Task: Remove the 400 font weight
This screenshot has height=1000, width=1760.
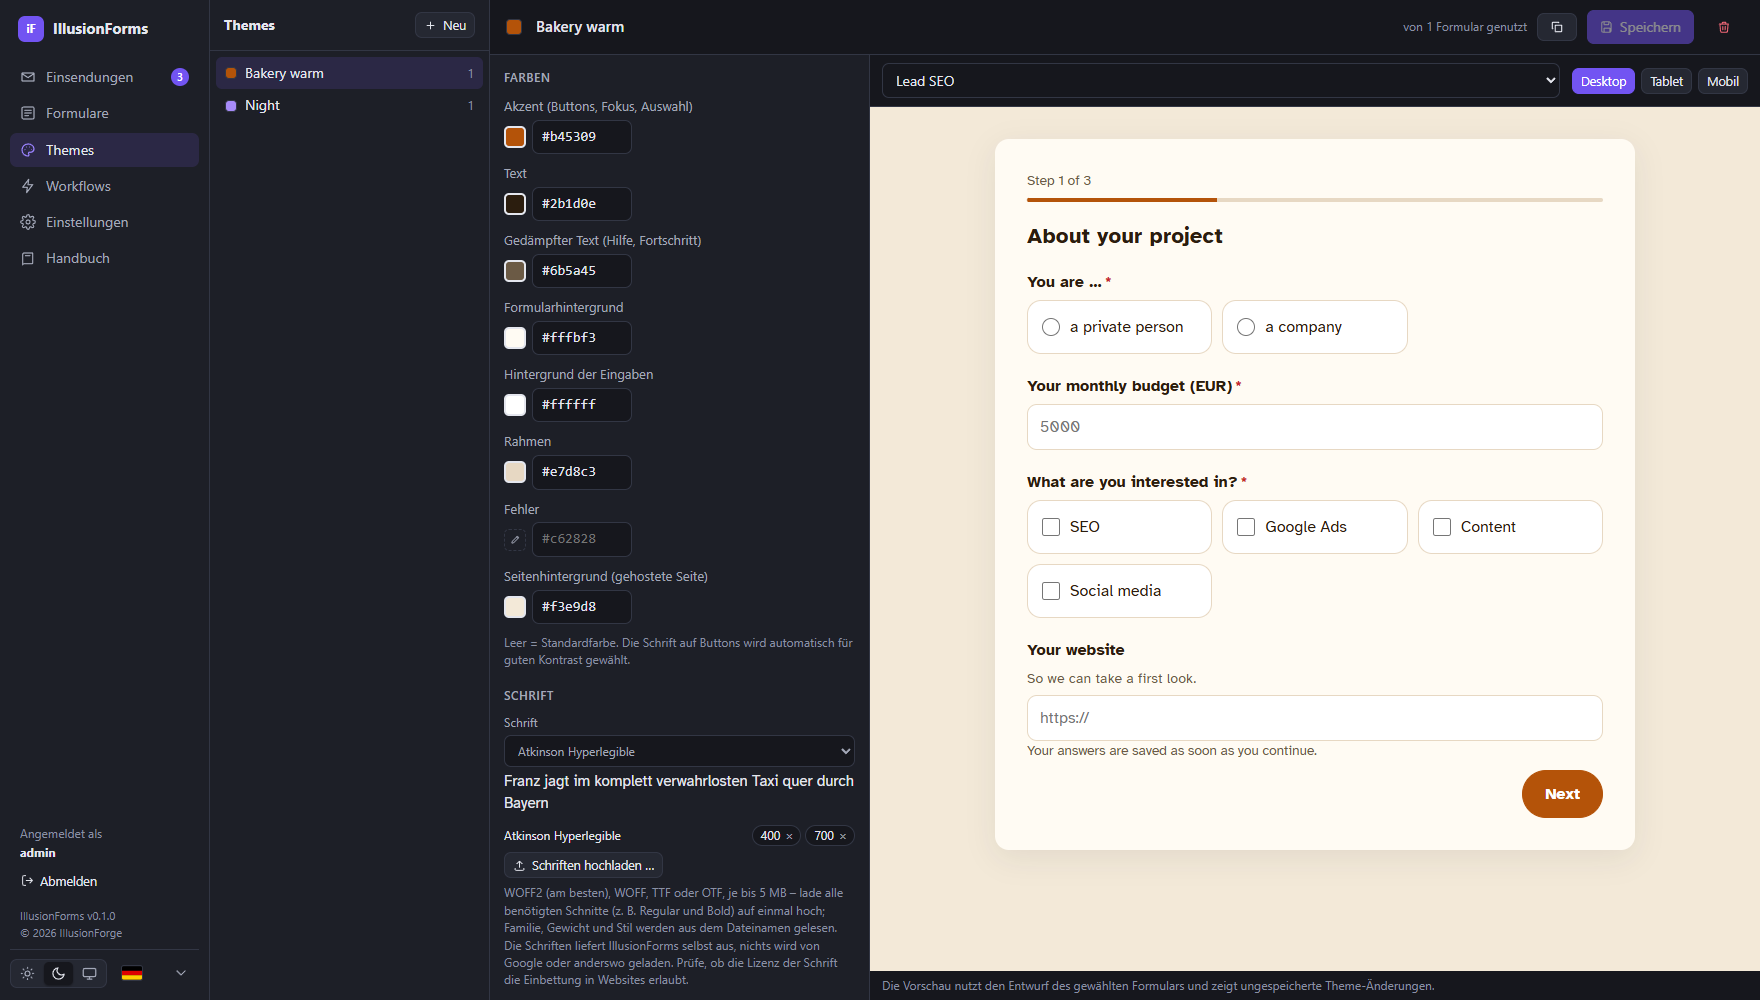Action: point(789,836)
